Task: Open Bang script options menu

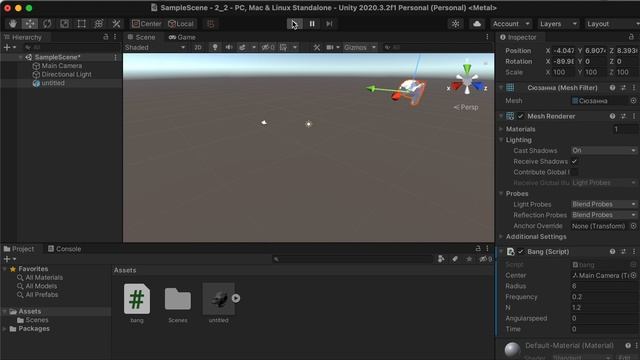Action: click(634, 252)
